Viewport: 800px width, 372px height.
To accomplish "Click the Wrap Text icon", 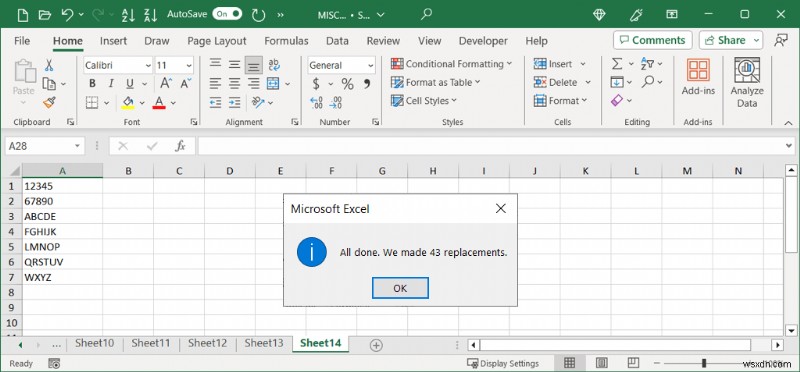I will click(274, 64).
